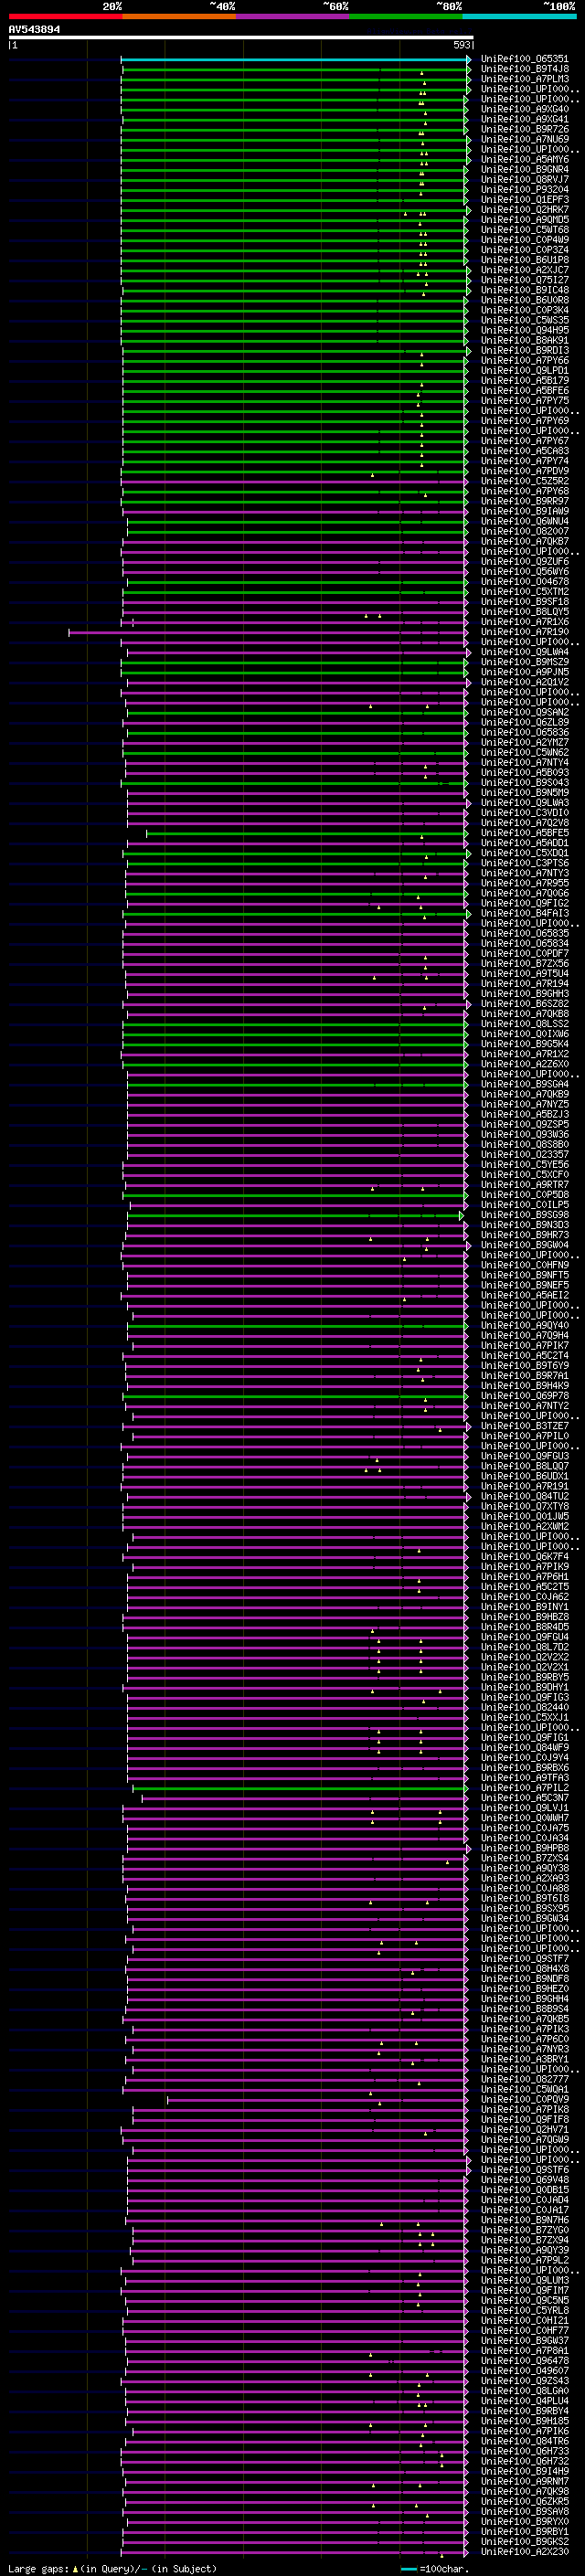
Task: Click the UniRef100_O23357 label
Action: (x=524, y=1155)
